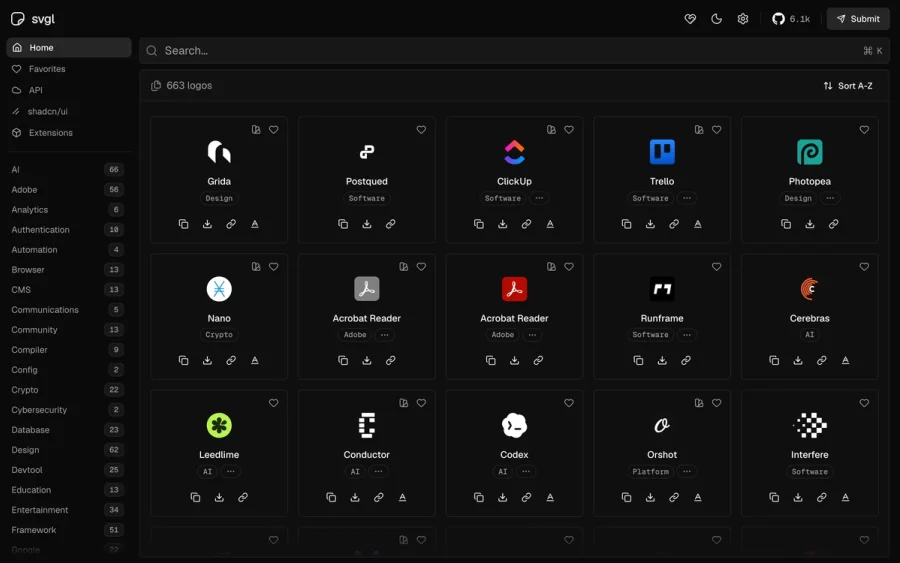Expand more categories on Orshot card

[x=687, y=472]
